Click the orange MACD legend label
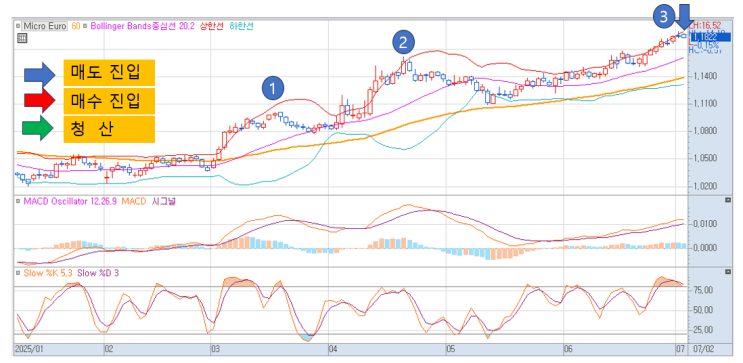 pos(134,201)
